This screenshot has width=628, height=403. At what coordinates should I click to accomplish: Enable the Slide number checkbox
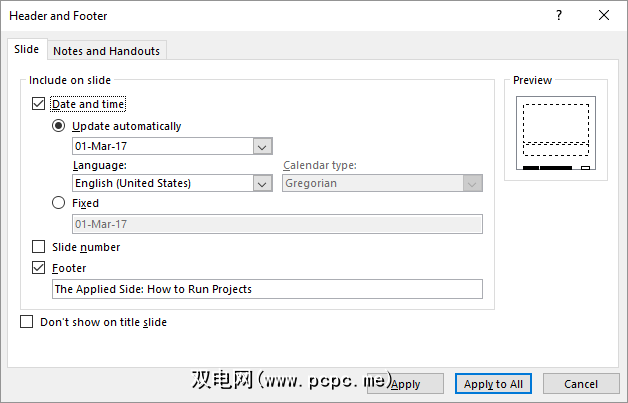coord(39,247)
